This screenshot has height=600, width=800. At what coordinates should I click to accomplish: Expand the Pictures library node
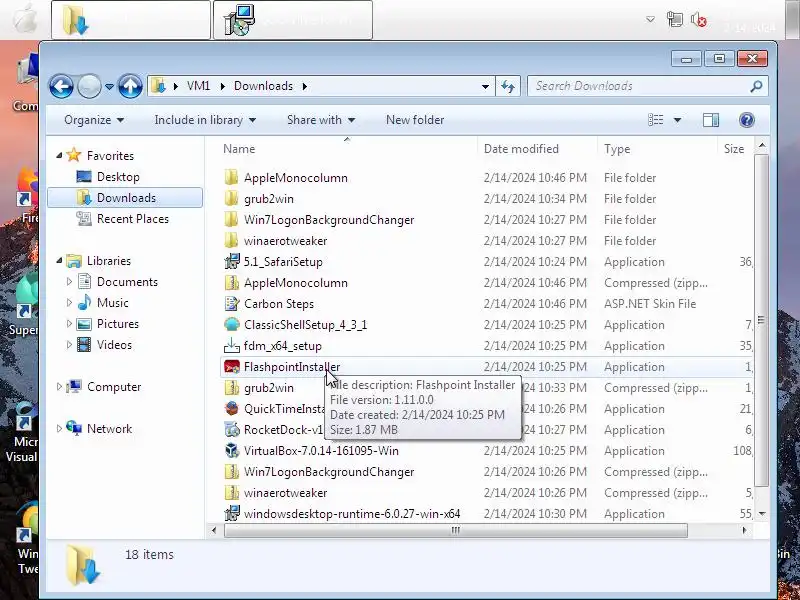coord(69,323)
